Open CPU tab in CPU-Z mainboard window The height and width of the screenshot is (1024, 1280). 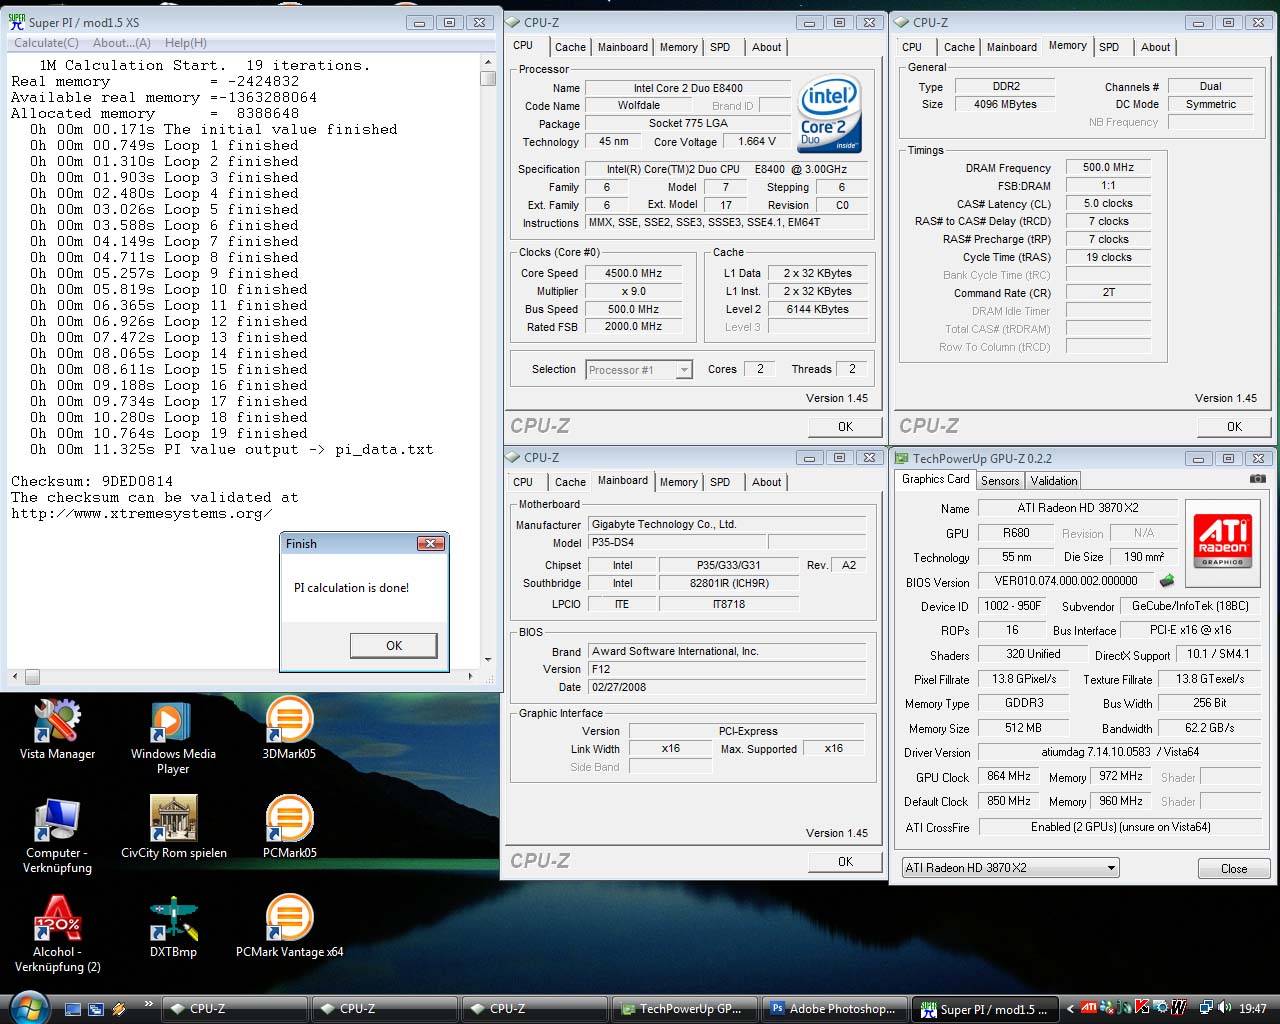click(x=523, y=482)
